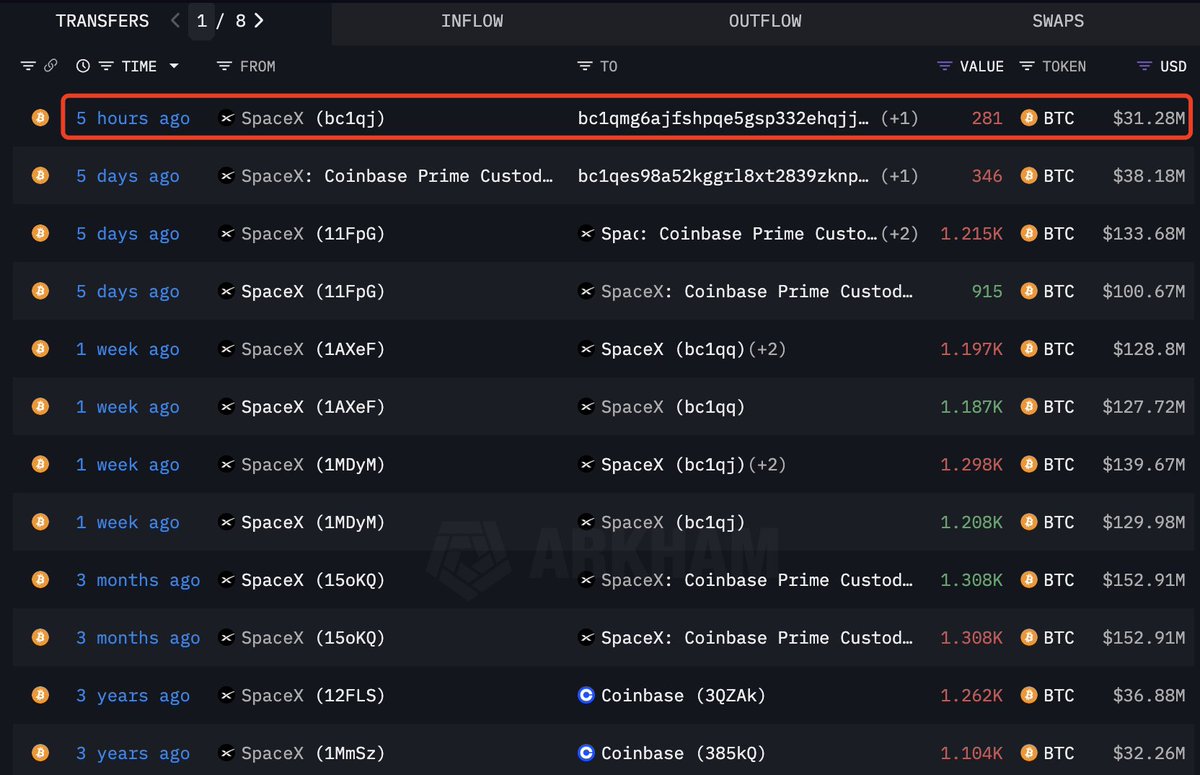Select the link filter icon
Image resolution: width=1200 pixels, height=775 pixels.
tap(49, 65)
